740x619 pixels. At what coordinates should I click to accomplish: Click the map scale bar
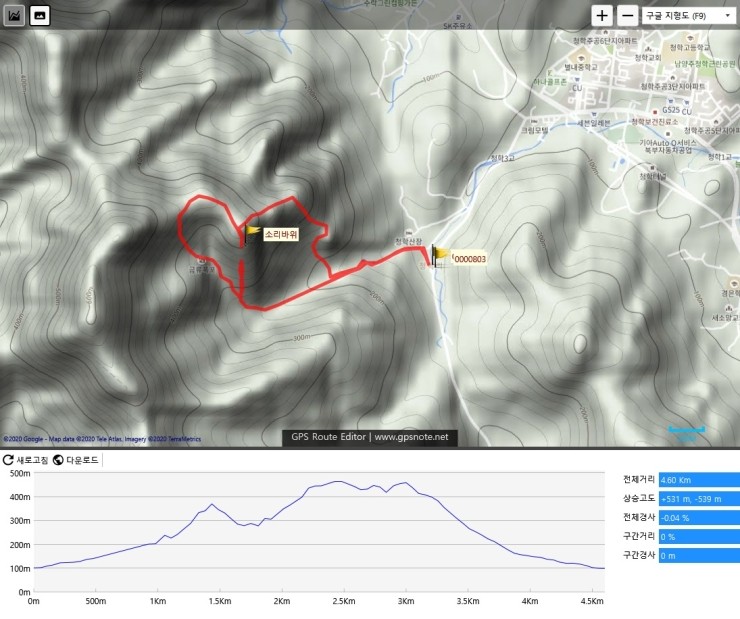686,430
